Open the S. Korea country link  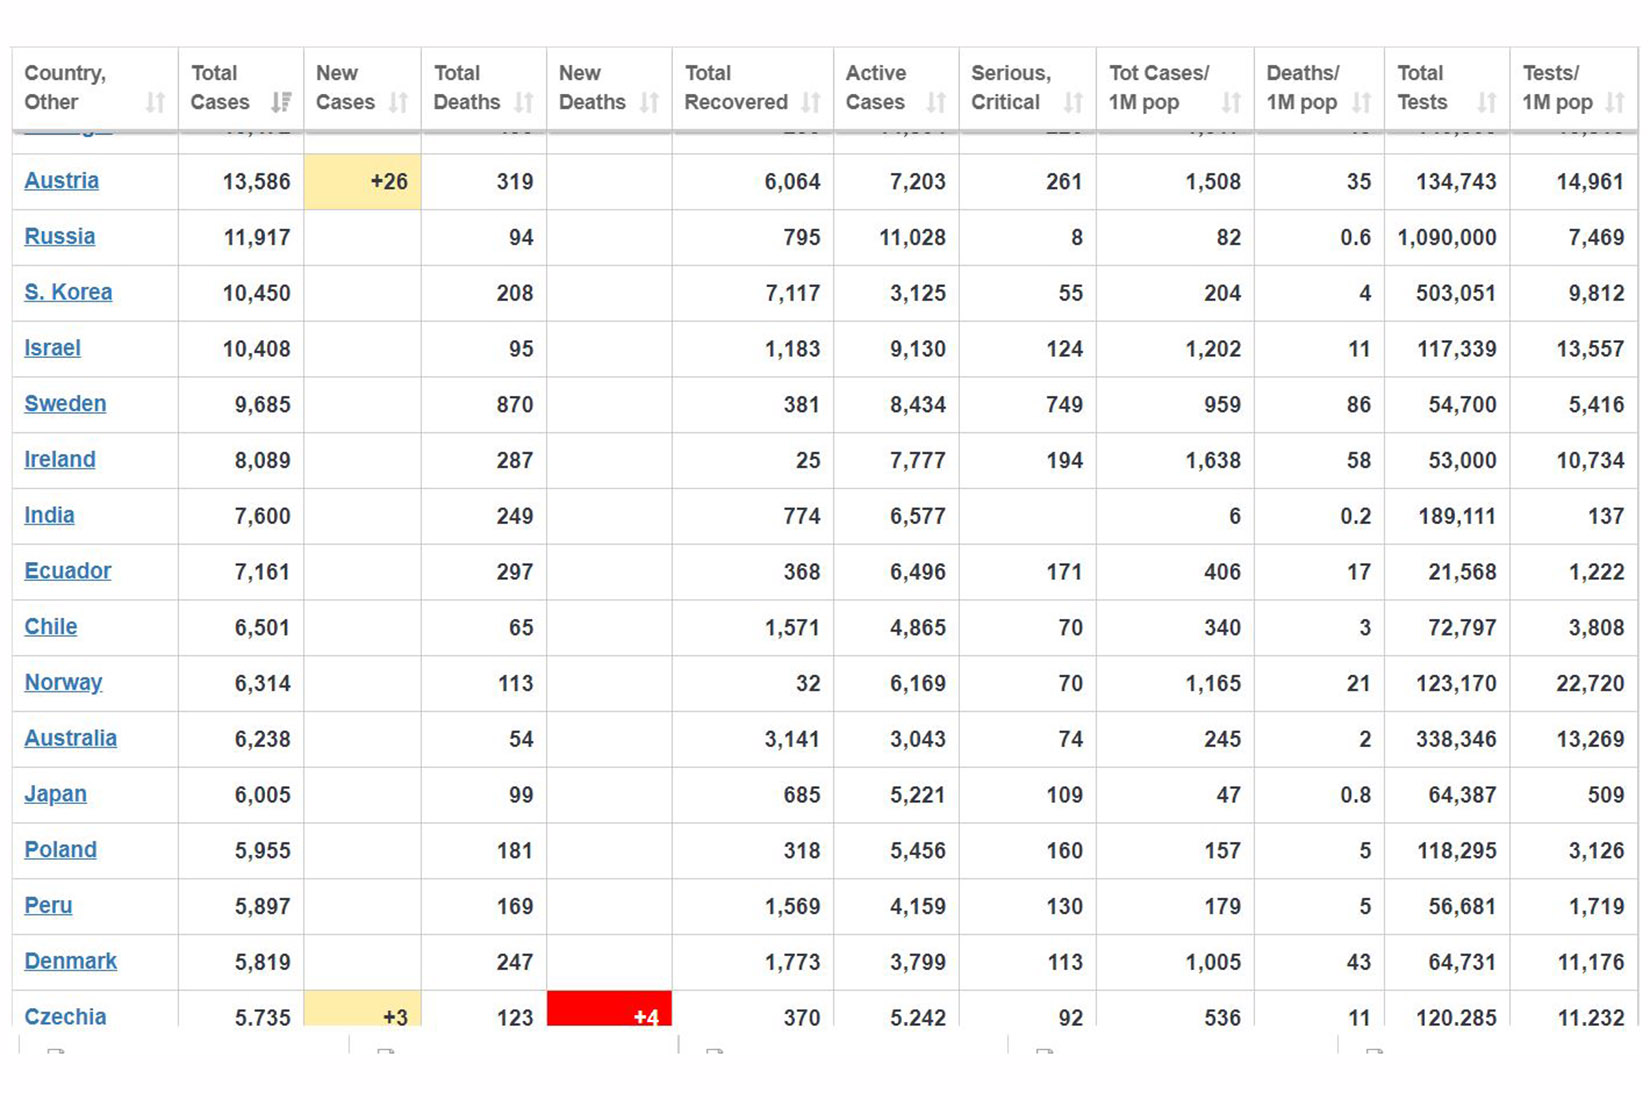click(x=68, y=292)
